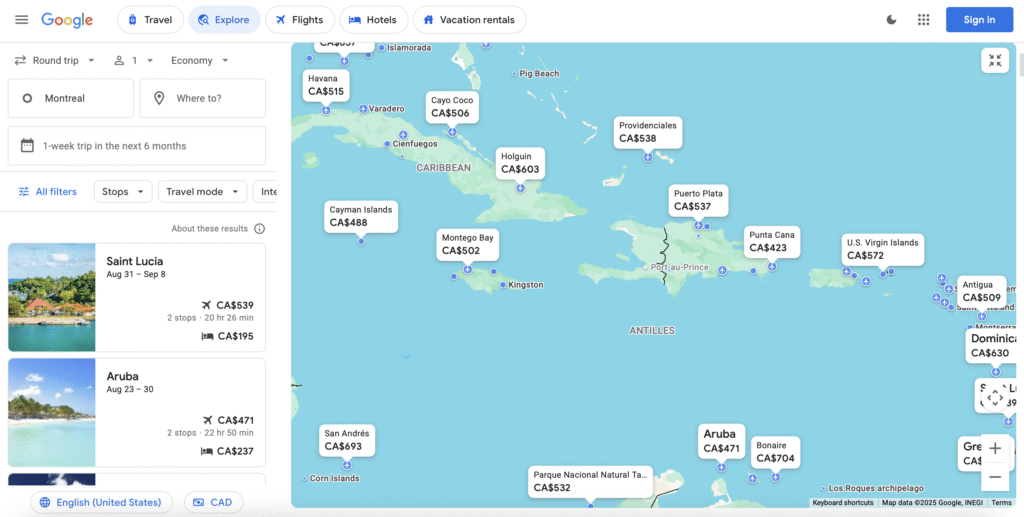Toggle dark mode moon icon

(x=892, y=20)
